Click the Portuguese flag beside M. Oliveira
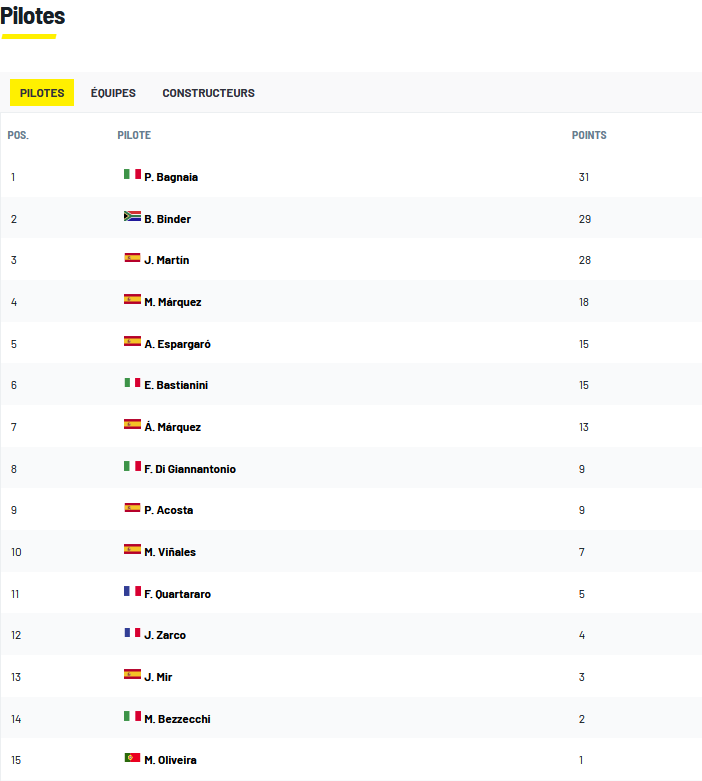This screenshot has width=702, height=781. (x=132, y=758)
